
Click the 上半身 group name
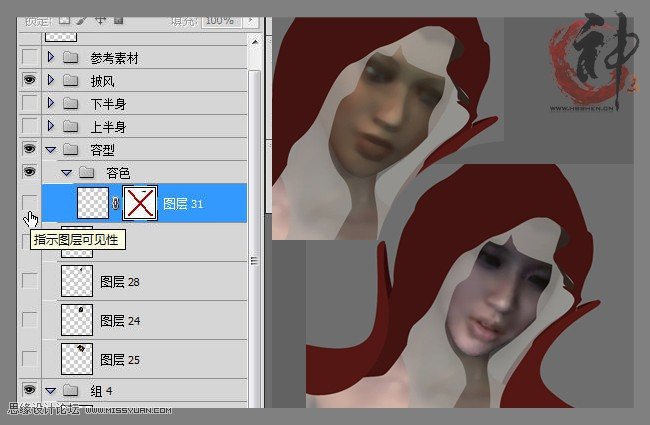[108, 126]
